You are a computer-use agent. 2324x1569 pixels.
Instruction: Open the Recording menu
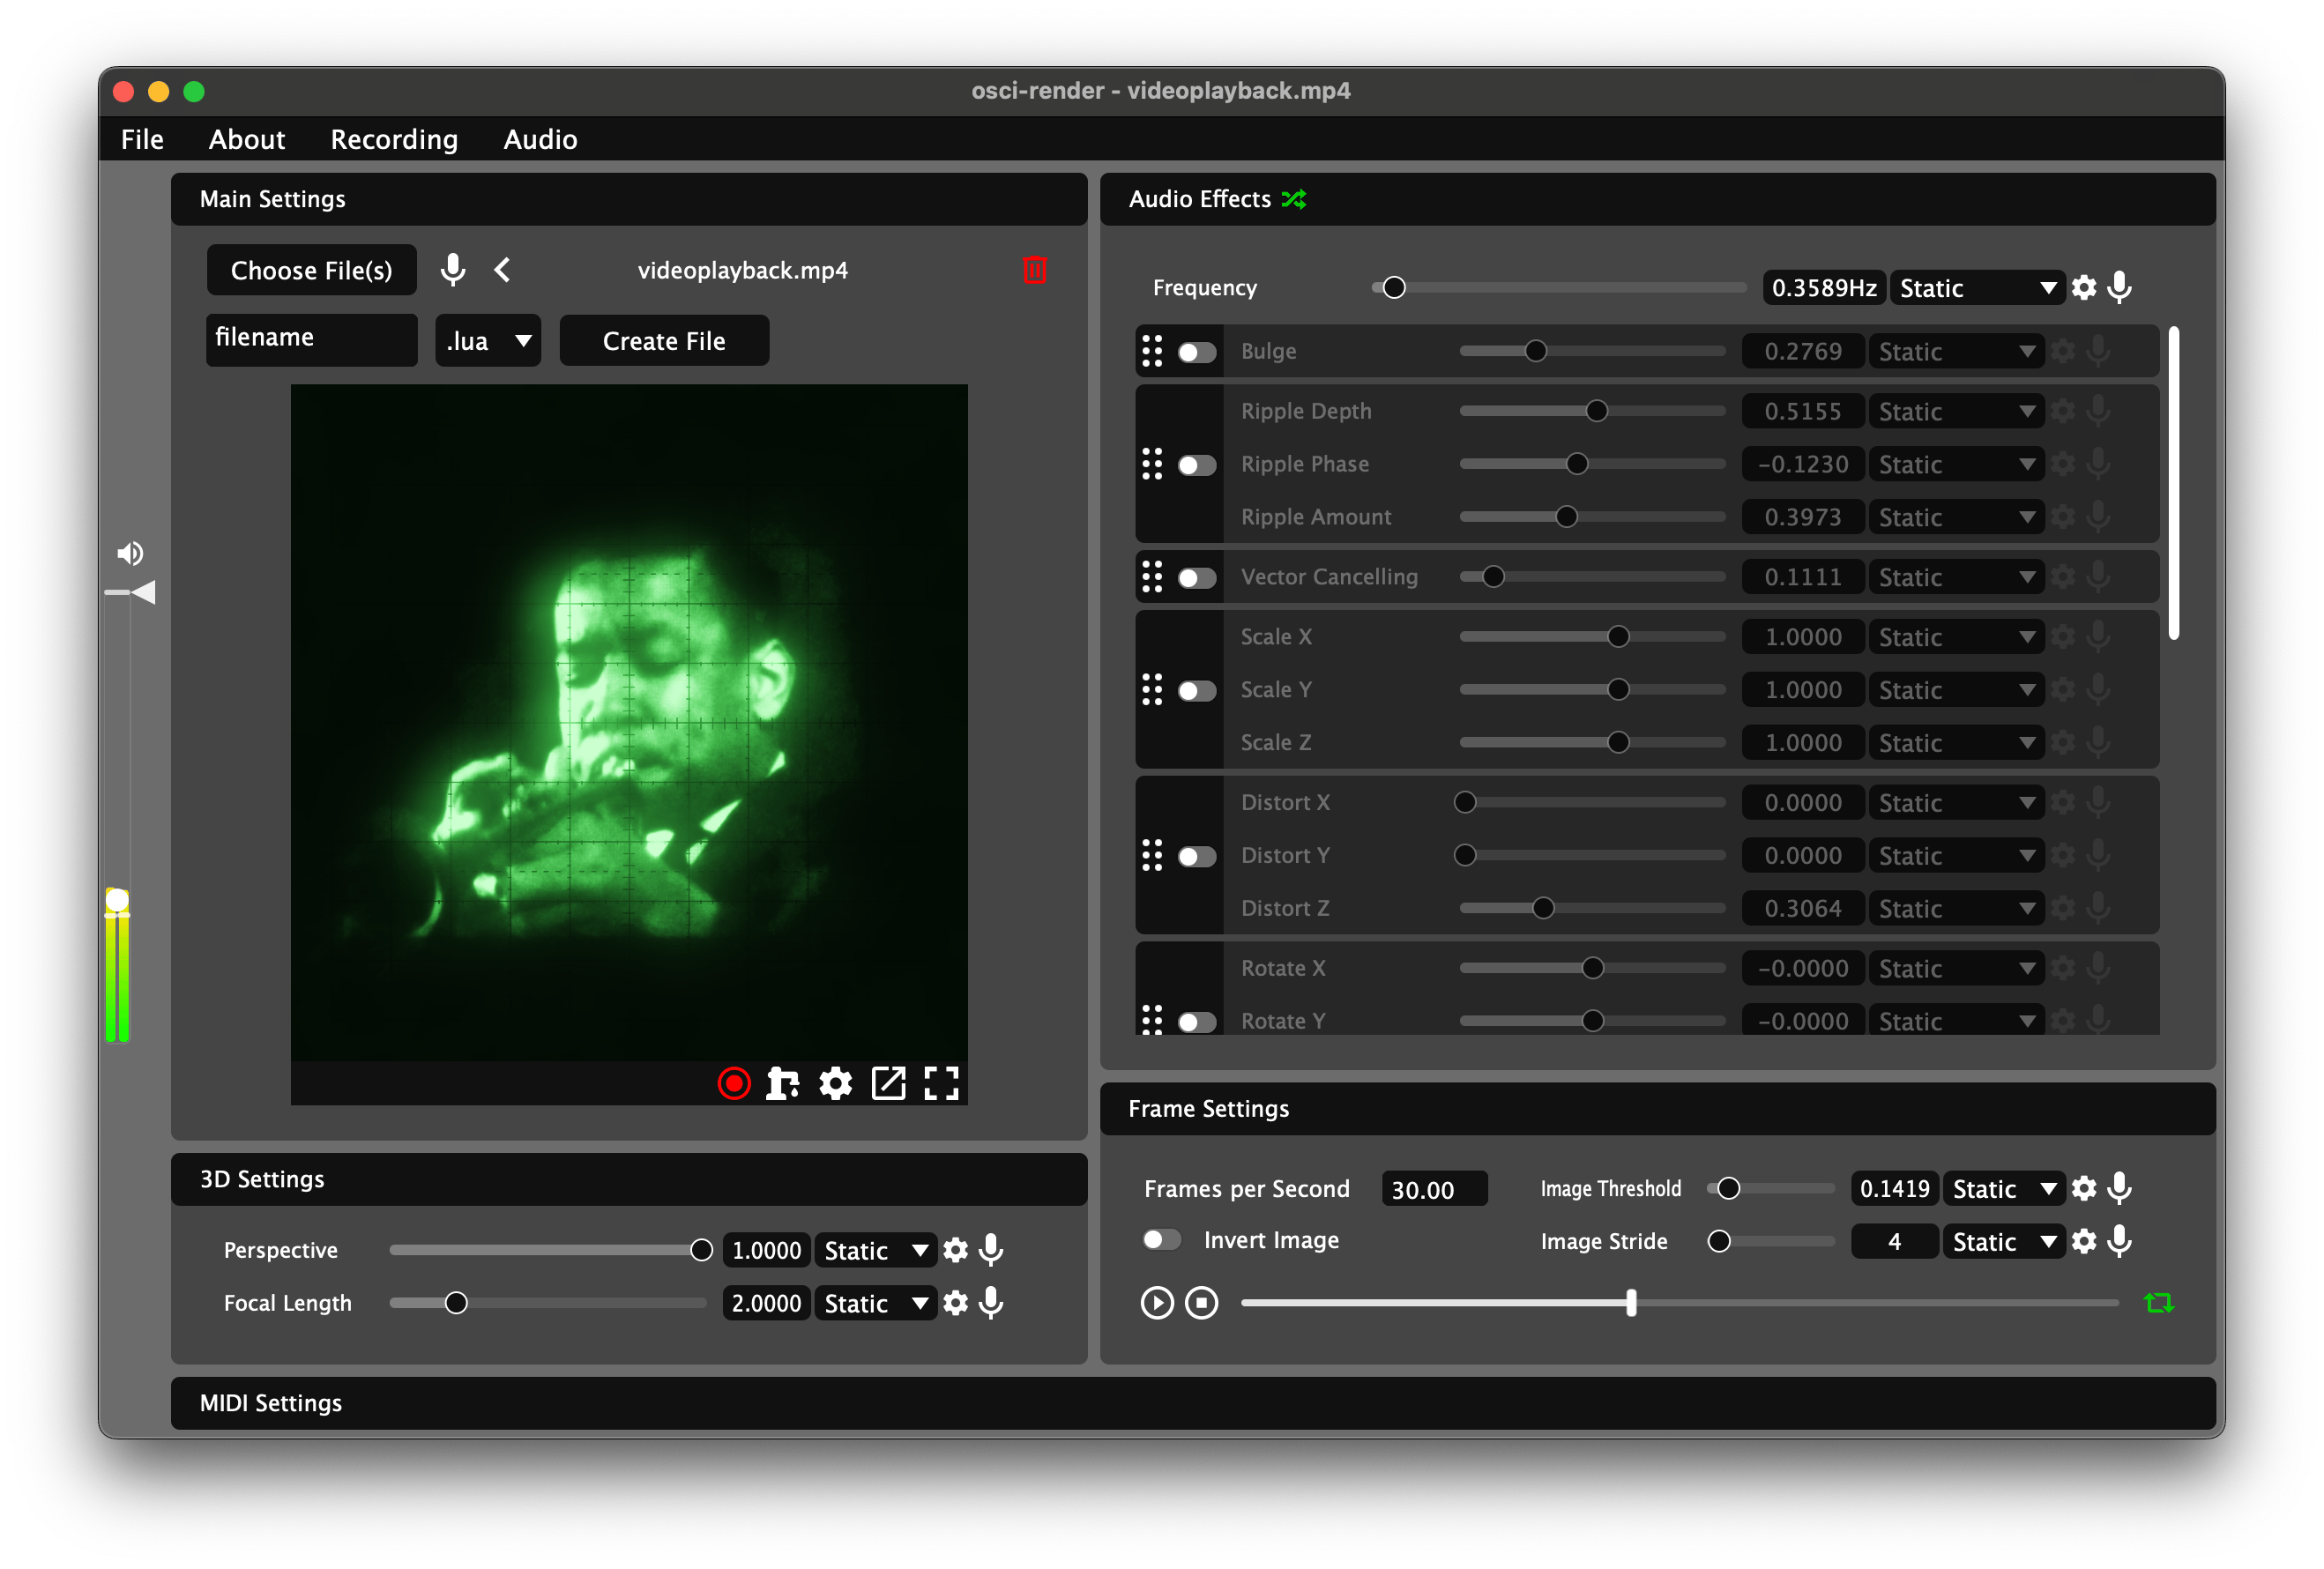point(394,139)
